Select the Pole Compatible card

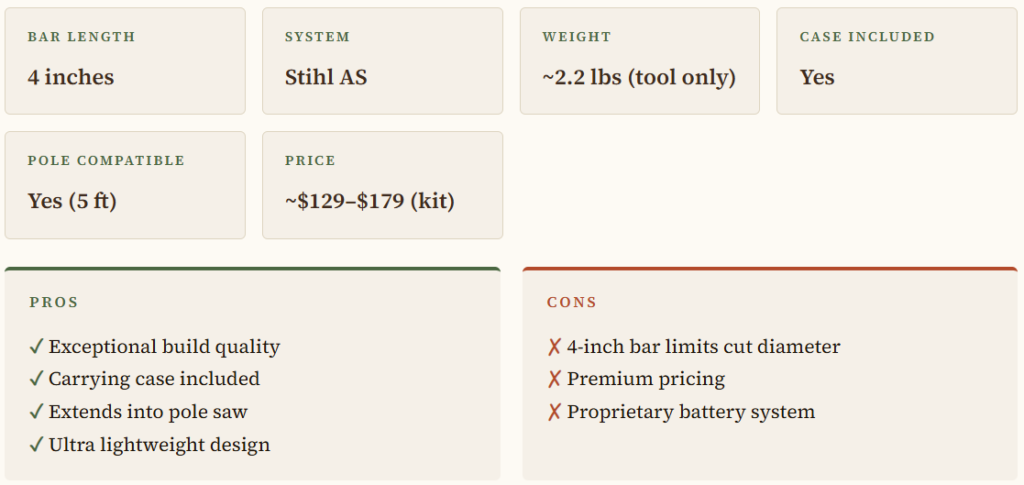coord(125,185)
